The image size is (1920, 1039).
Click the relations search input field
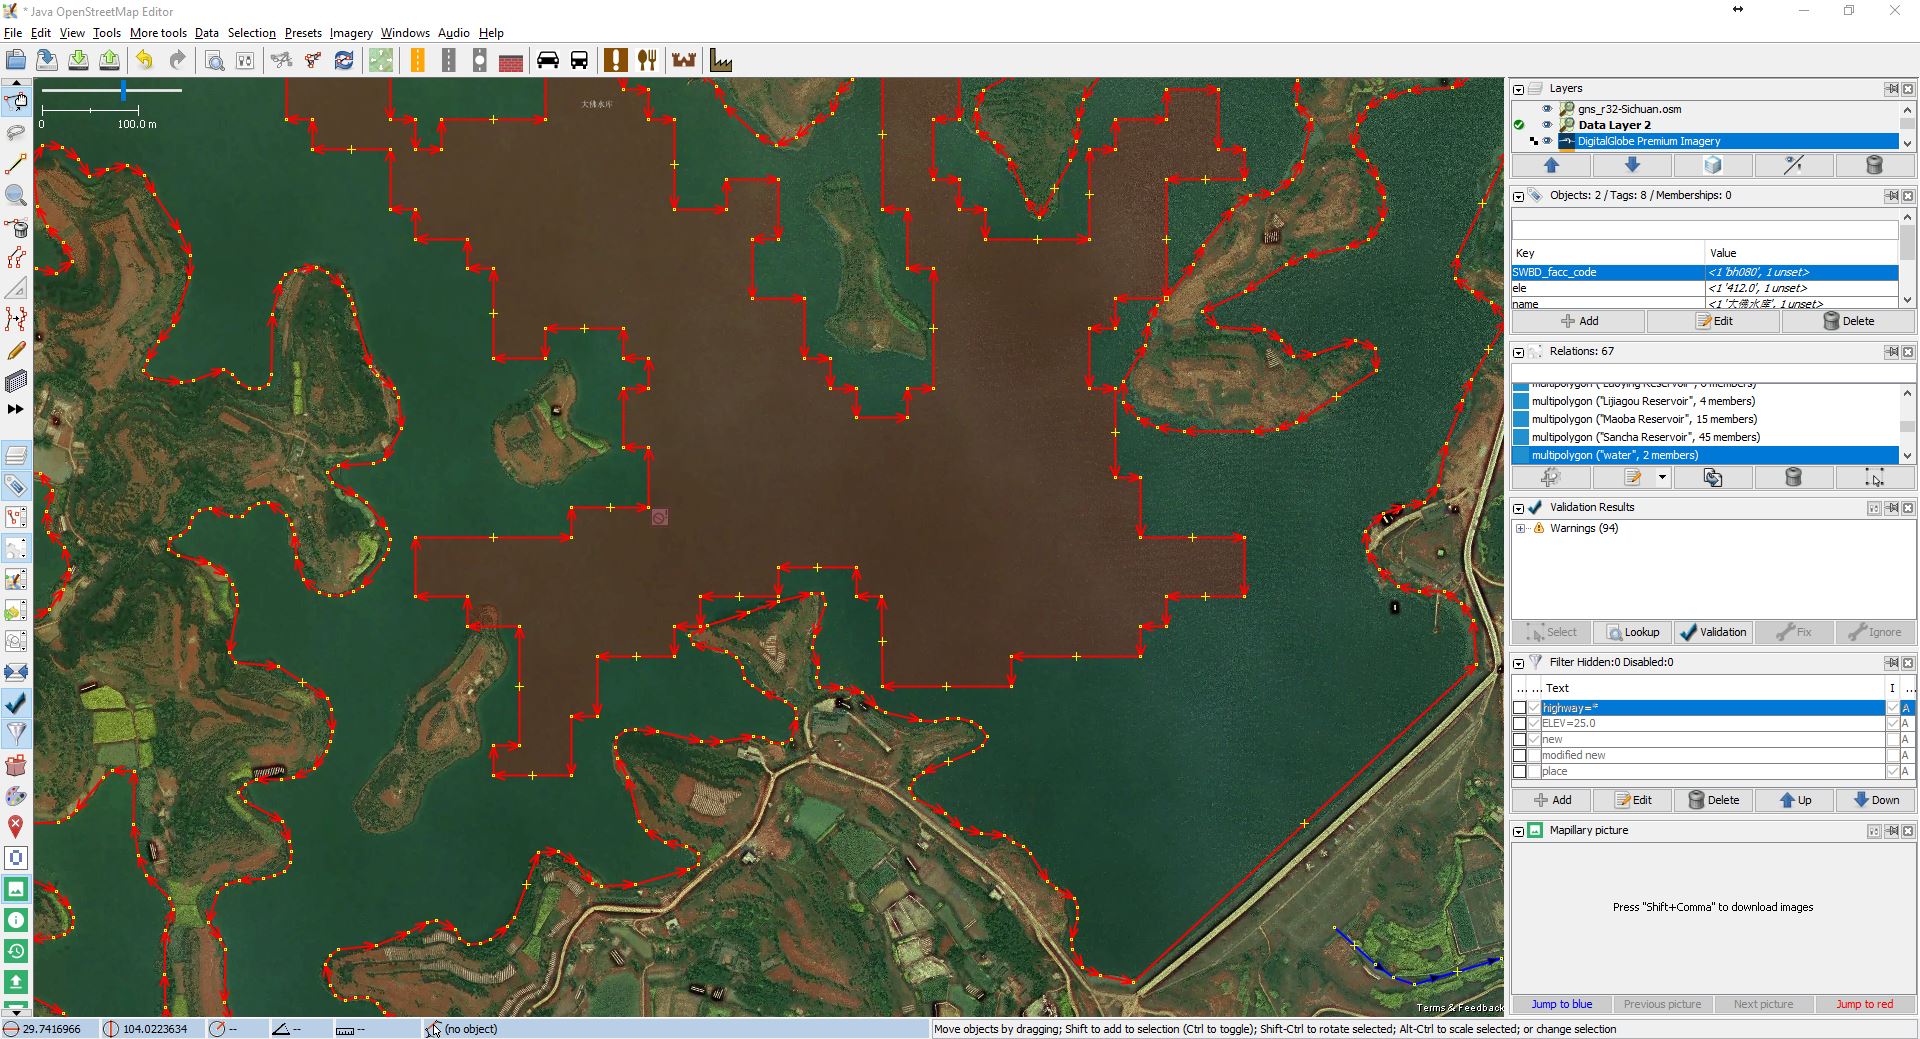point(1713,373)
